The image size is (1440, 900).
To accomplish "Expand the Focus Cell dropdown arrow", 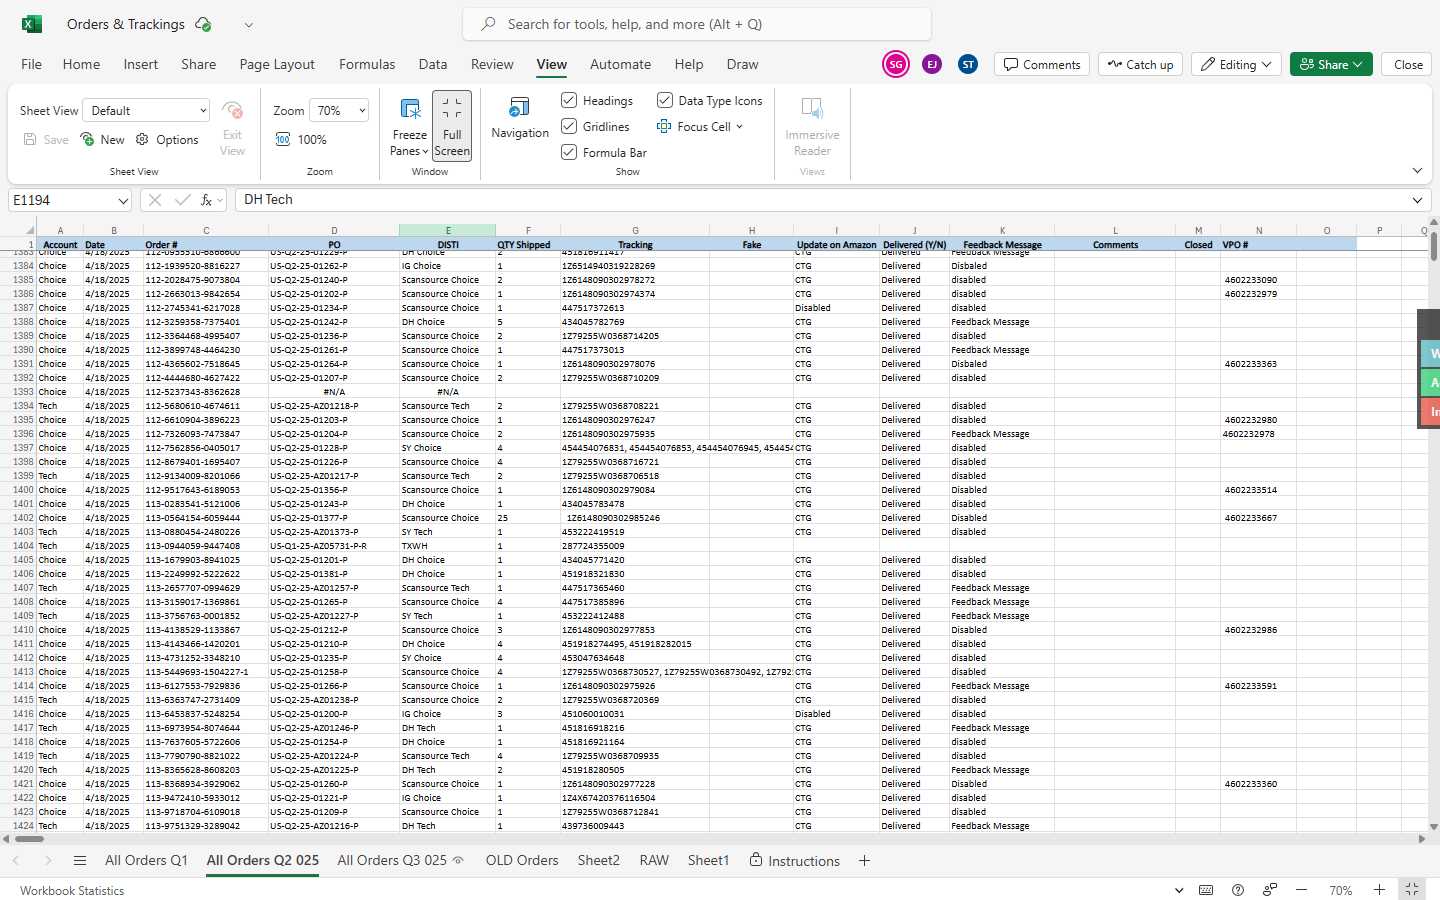I will [740, 127].
